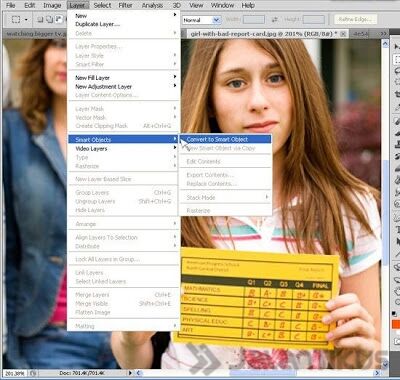Image resolution: width=400 pixels, height=380 pixels.
Task: Click New Smart Object via Copy
Action: [225, 148]
